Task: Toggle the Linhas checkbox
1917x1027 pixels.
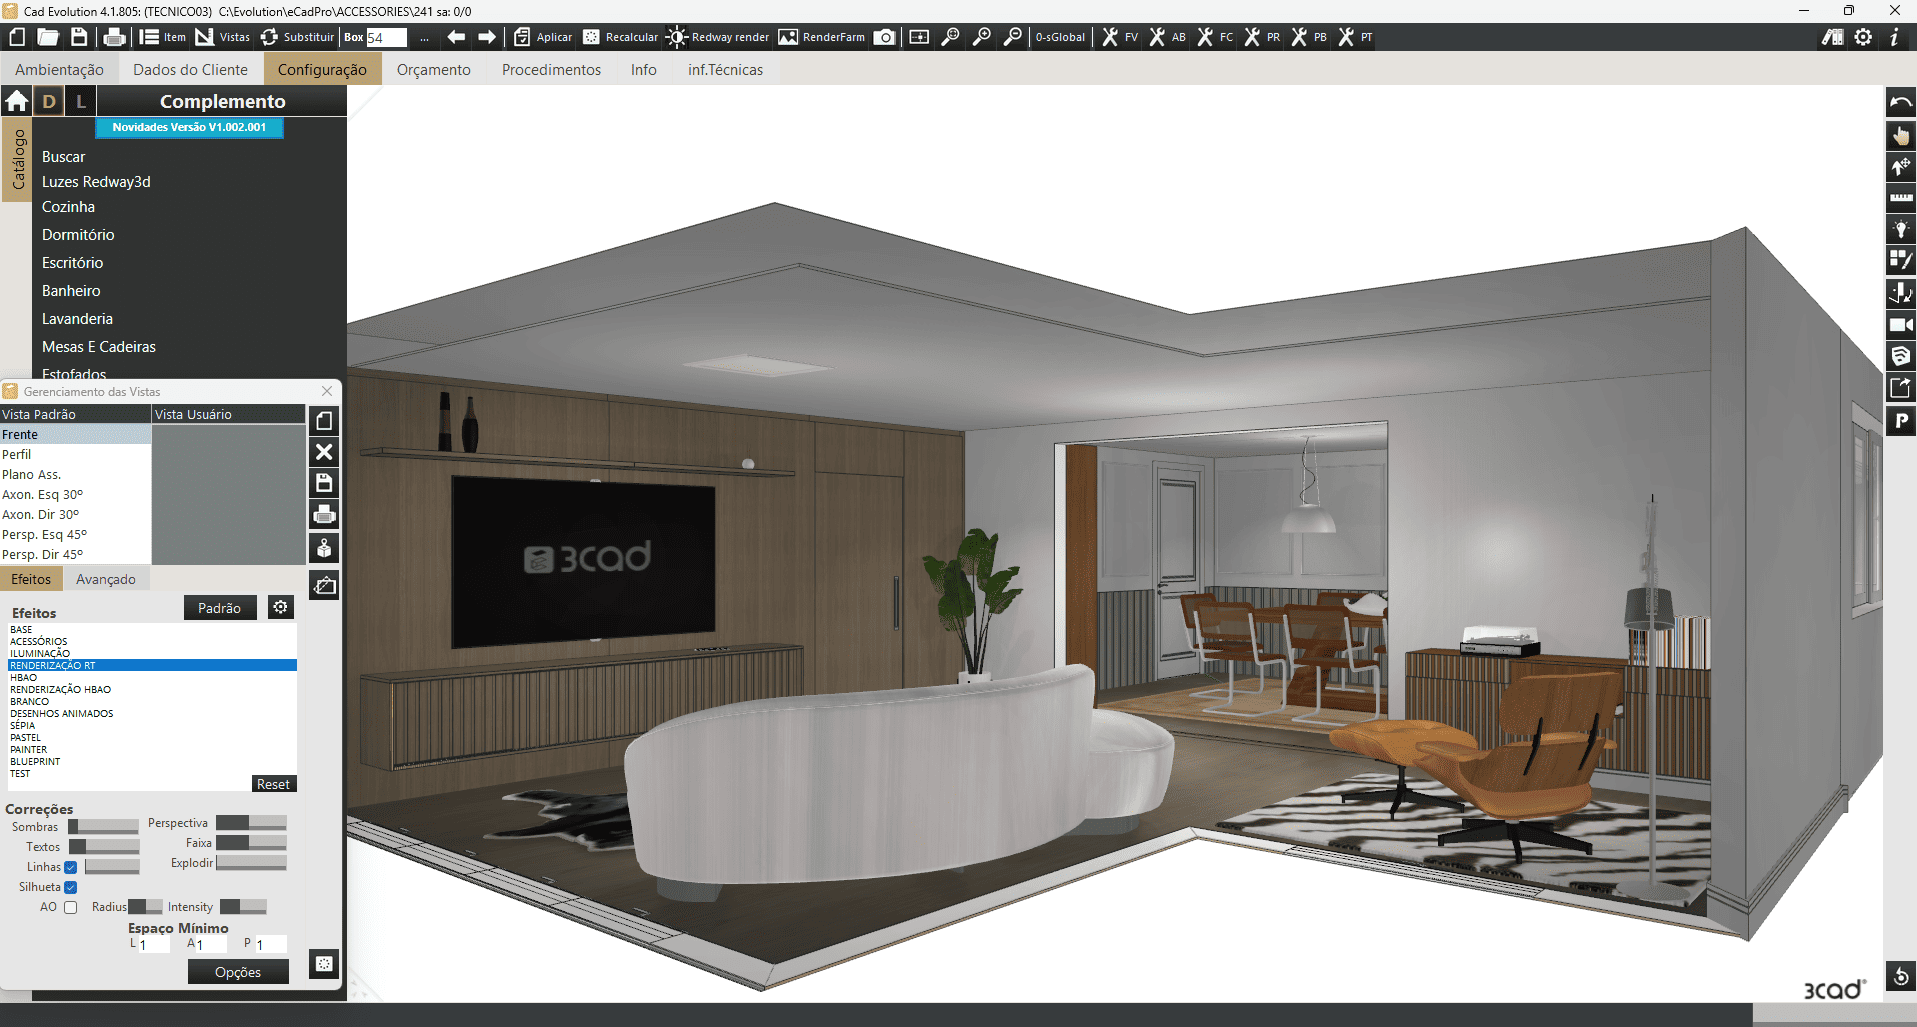Action: (71, 867)
